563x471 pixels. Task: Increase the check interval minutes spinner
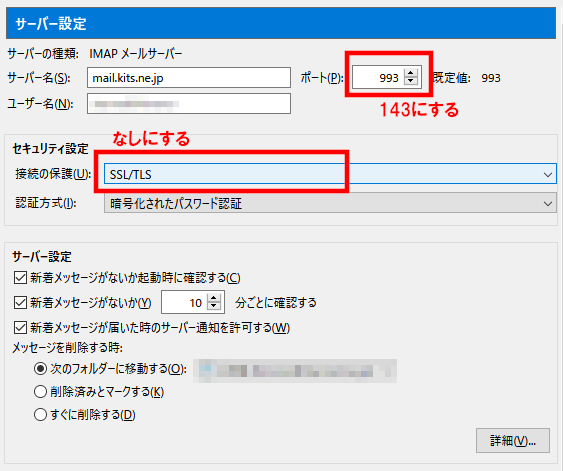coord(214,298)
